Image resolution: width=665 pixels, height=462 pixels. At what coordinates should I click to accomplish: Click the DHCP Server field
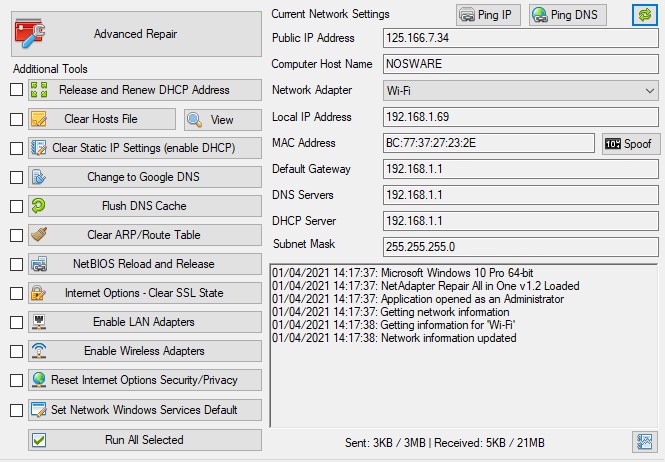pos(521,221)
